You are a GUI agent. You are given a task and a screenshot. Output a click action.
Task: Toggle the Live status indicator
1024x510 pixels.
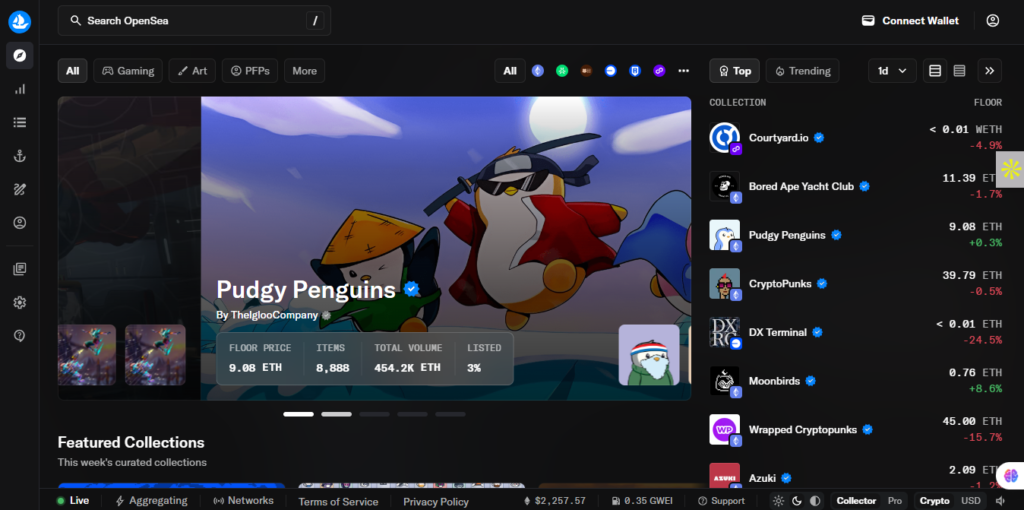[x=72, y=501]
